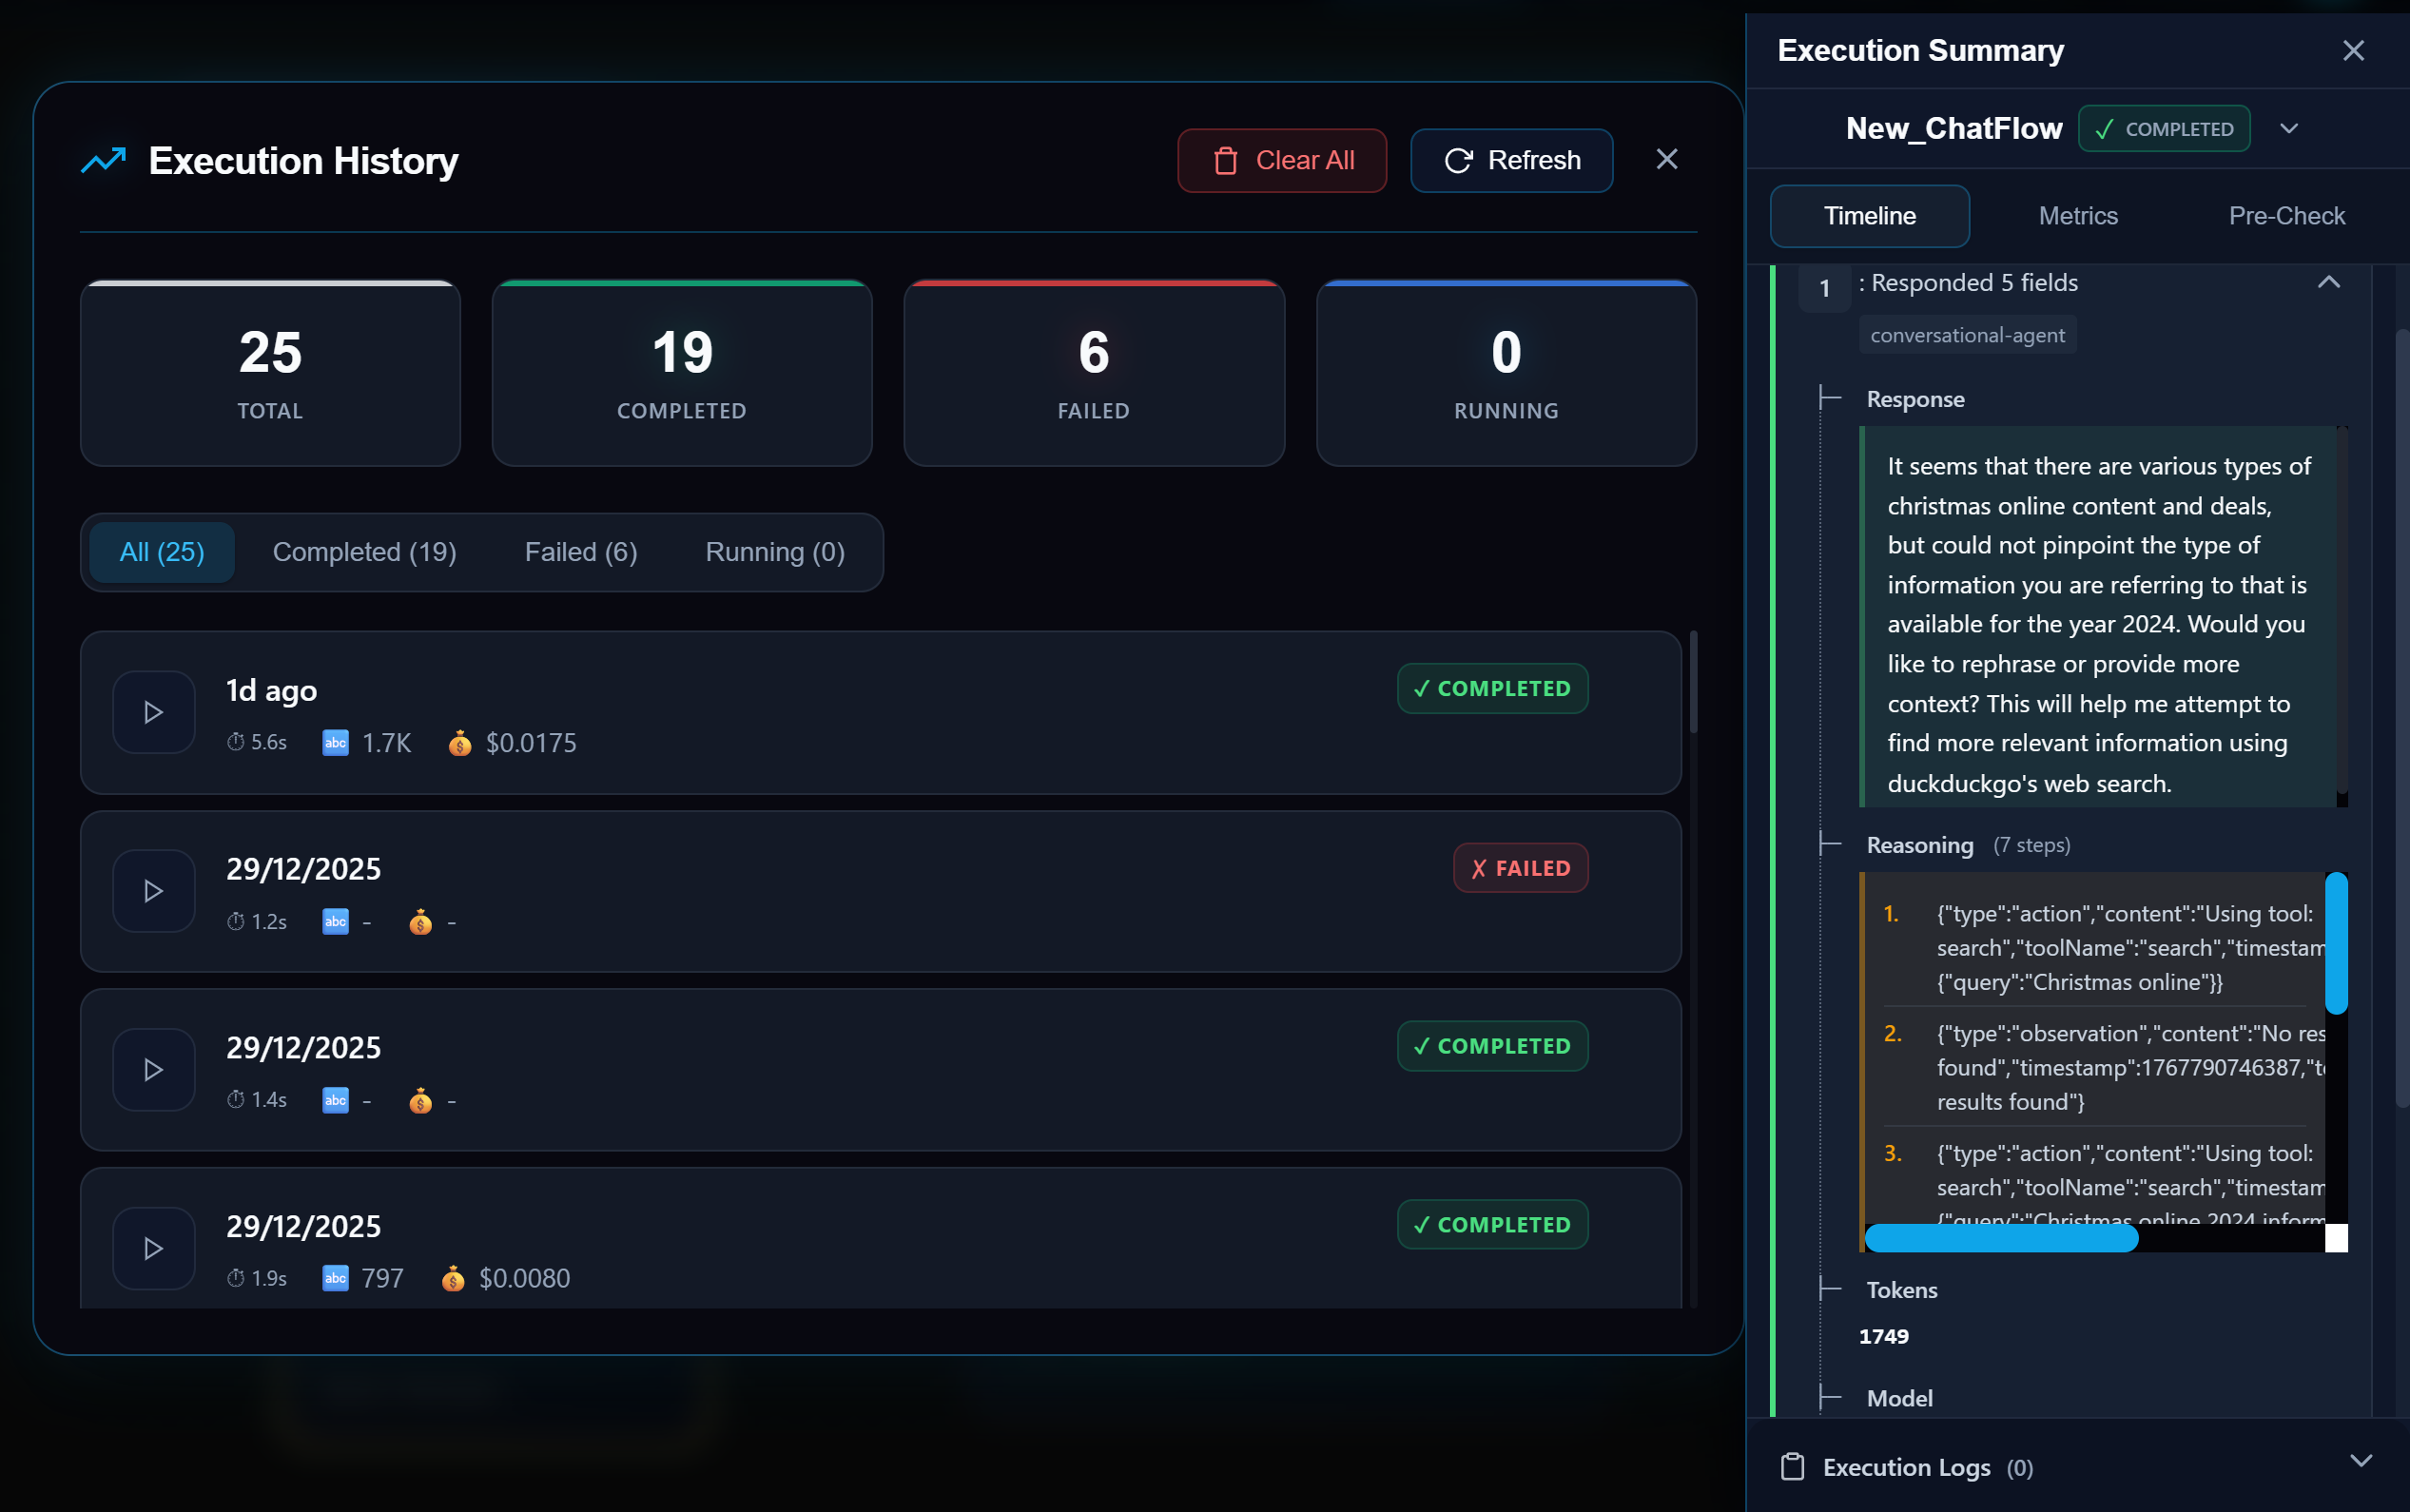
Task: Expand the New_ChatFlow status dropdown chevron
Action: click(x=2289, y=129)
